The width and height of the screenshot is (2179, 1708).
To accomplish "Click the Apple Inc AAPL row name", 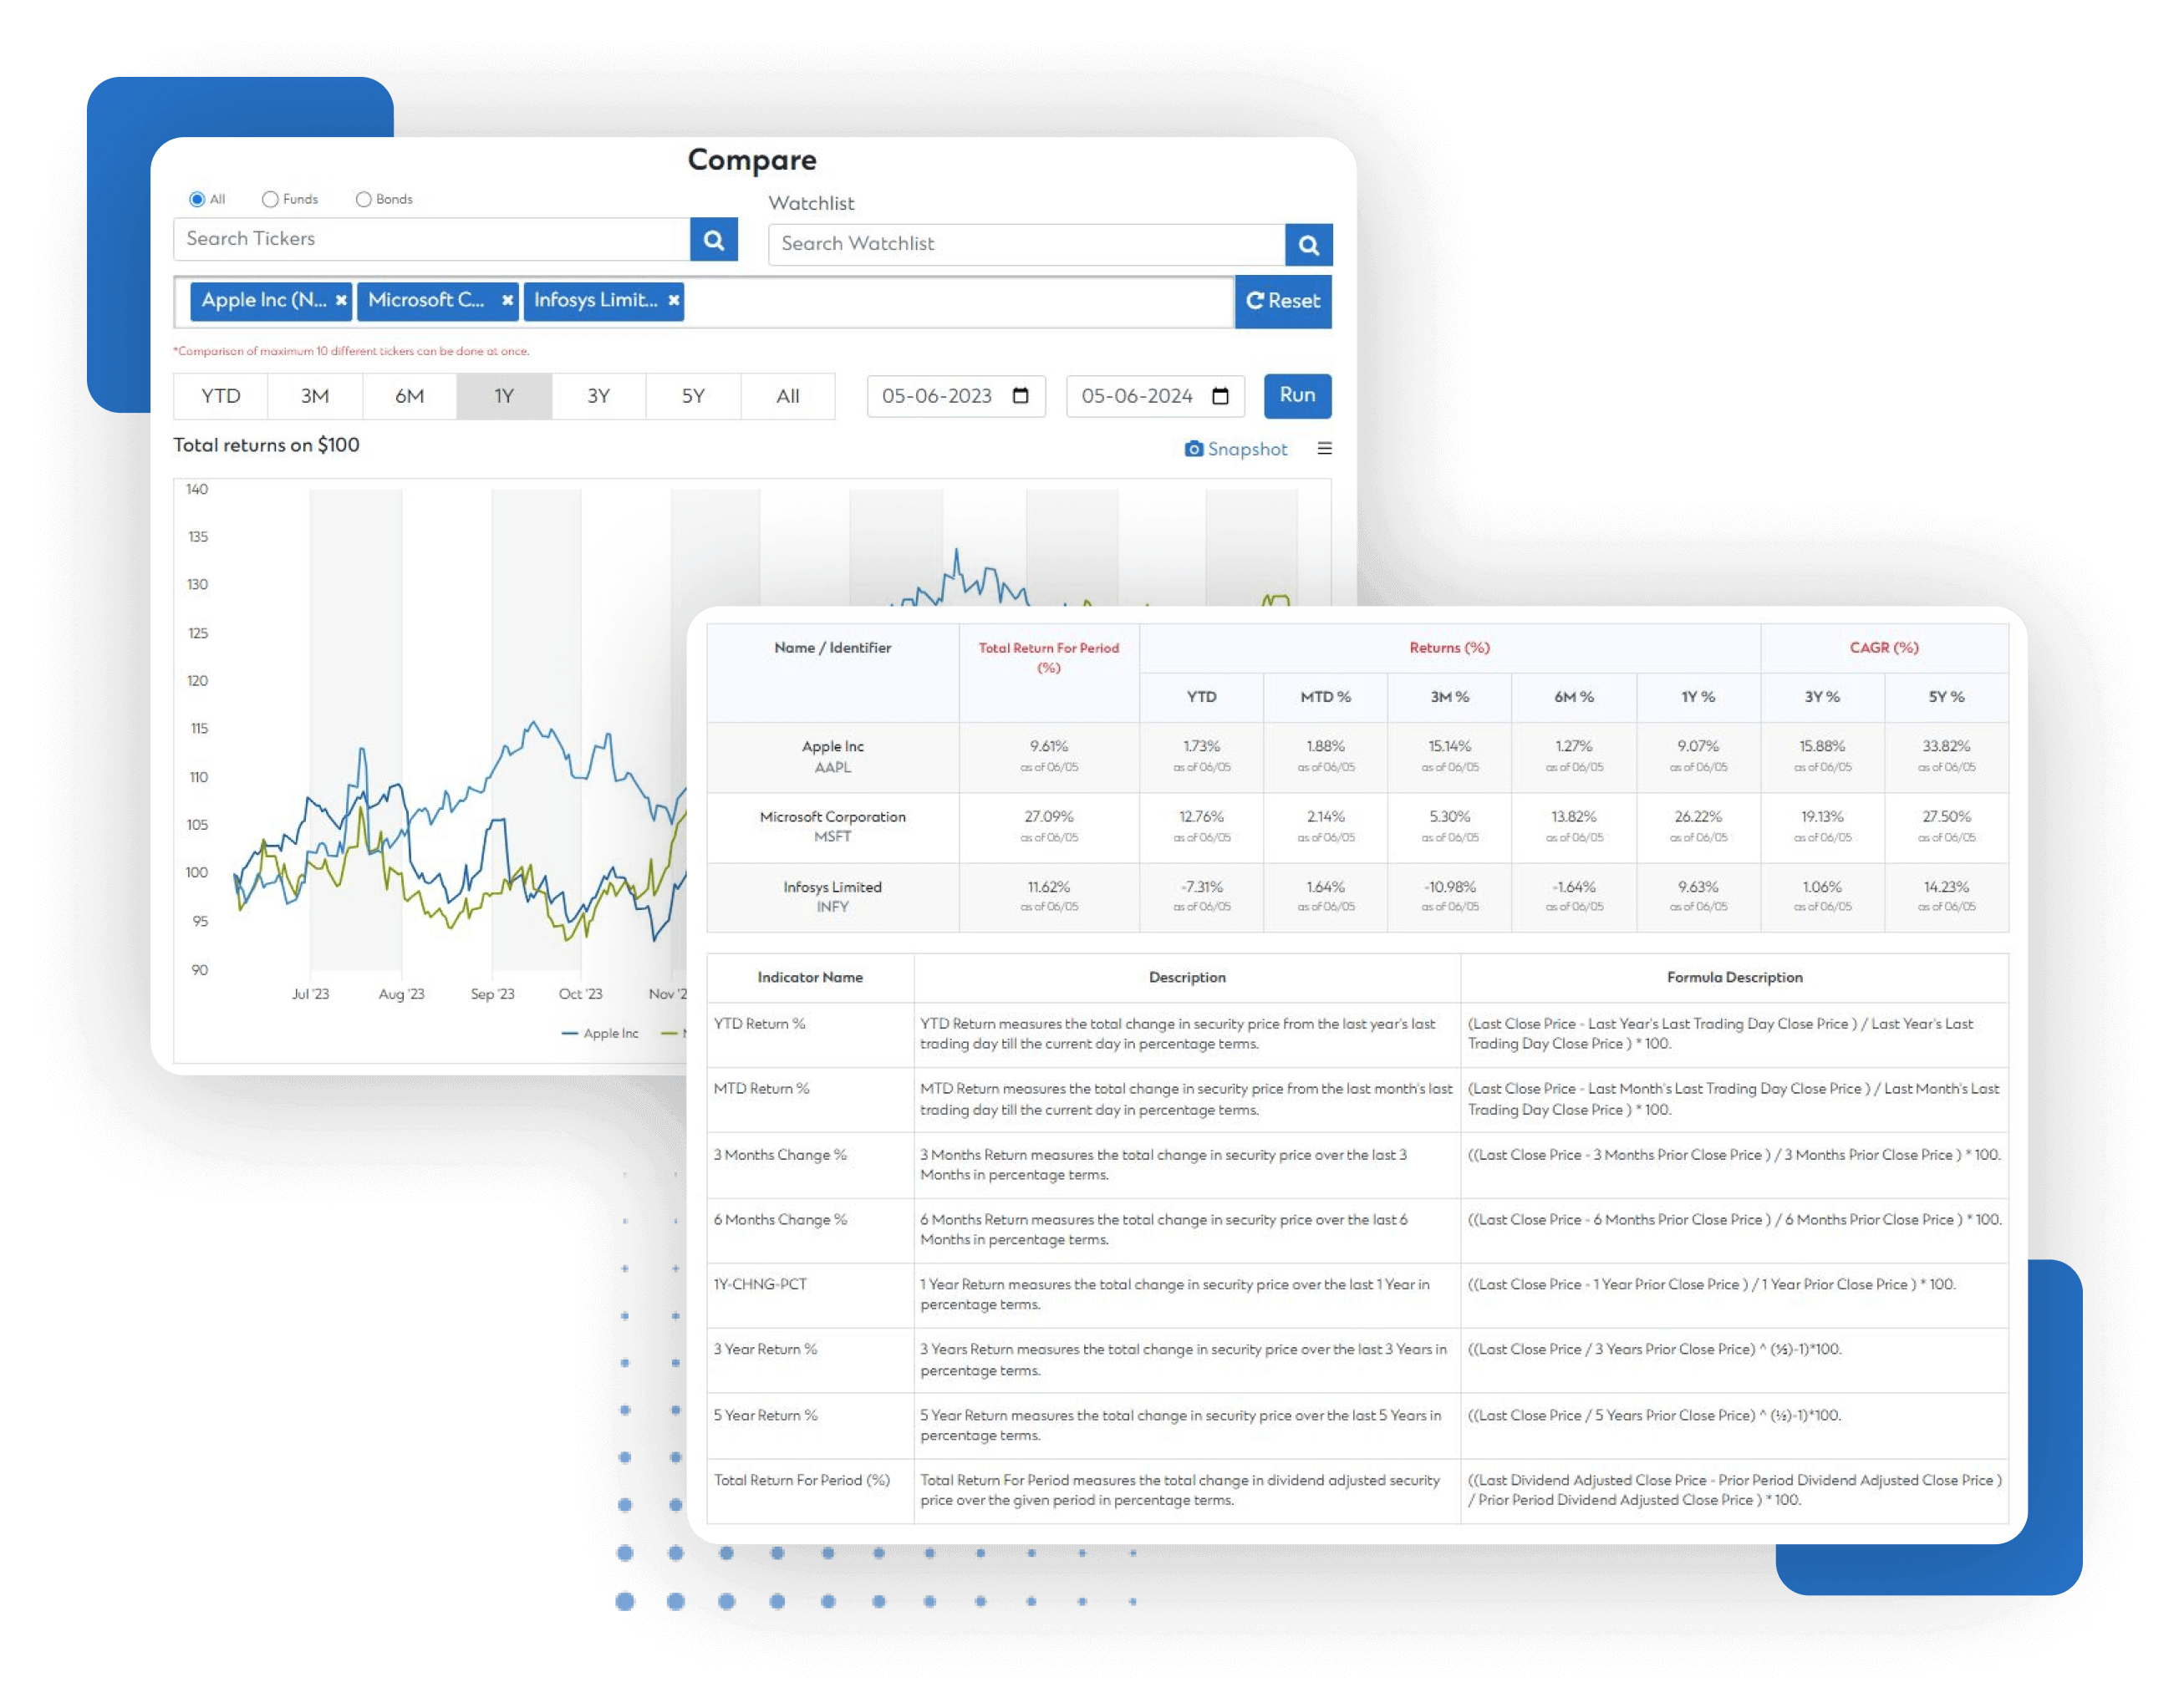I will point(832,757).
